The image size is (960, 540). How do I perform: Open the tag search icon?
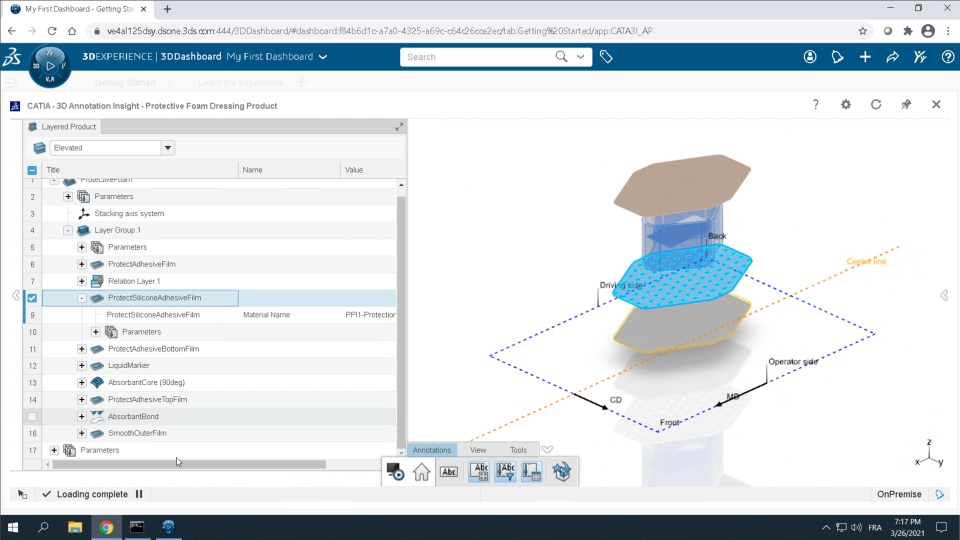(606, 57)
